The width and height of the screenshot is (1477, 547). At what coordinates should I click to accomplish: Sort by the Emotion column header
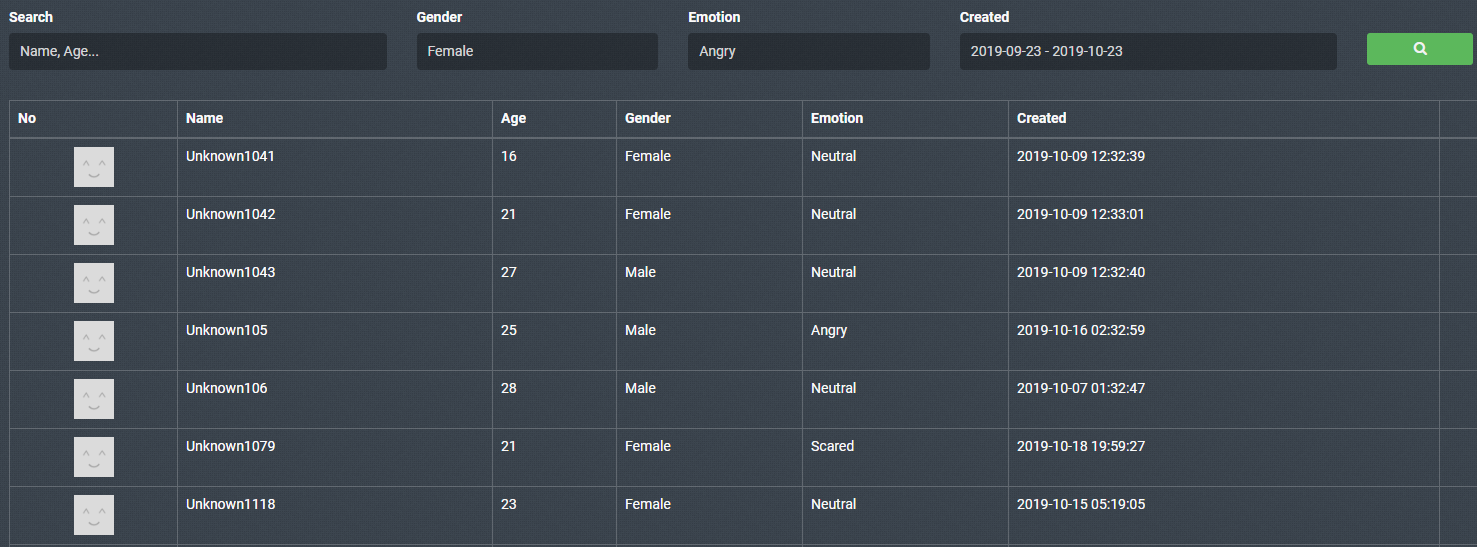(837, 118)
